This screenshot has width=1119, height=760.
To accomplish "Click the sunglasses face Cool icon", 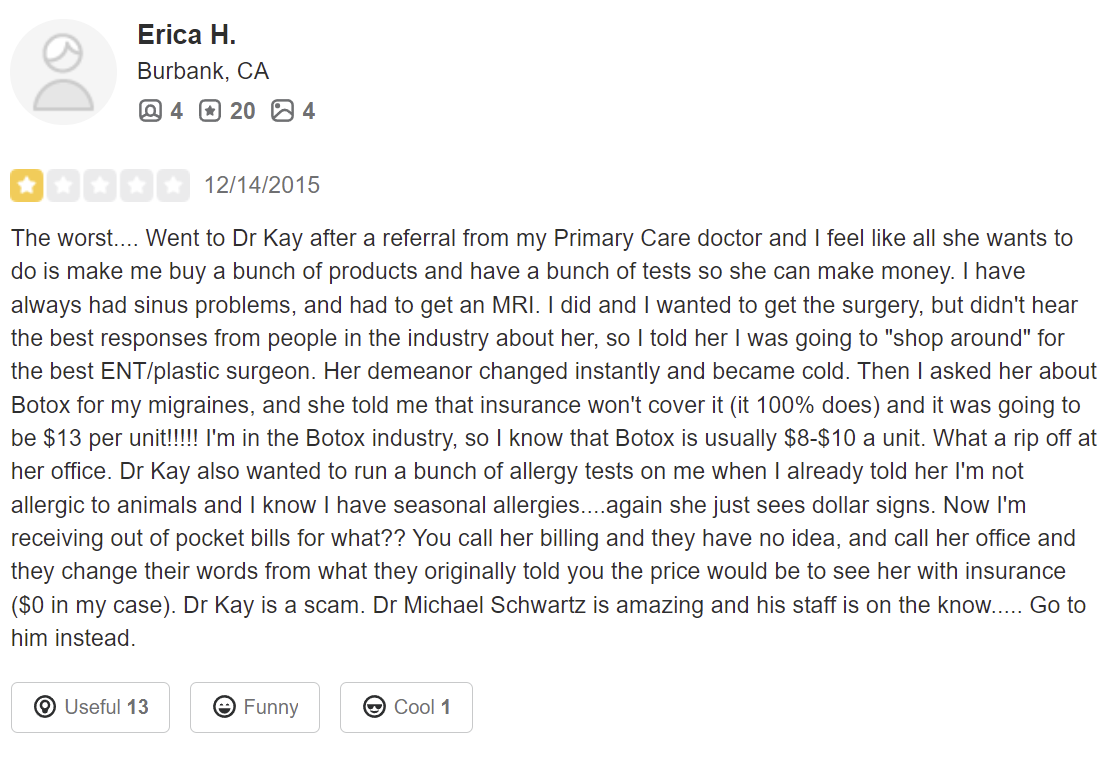I will (375, 707).
